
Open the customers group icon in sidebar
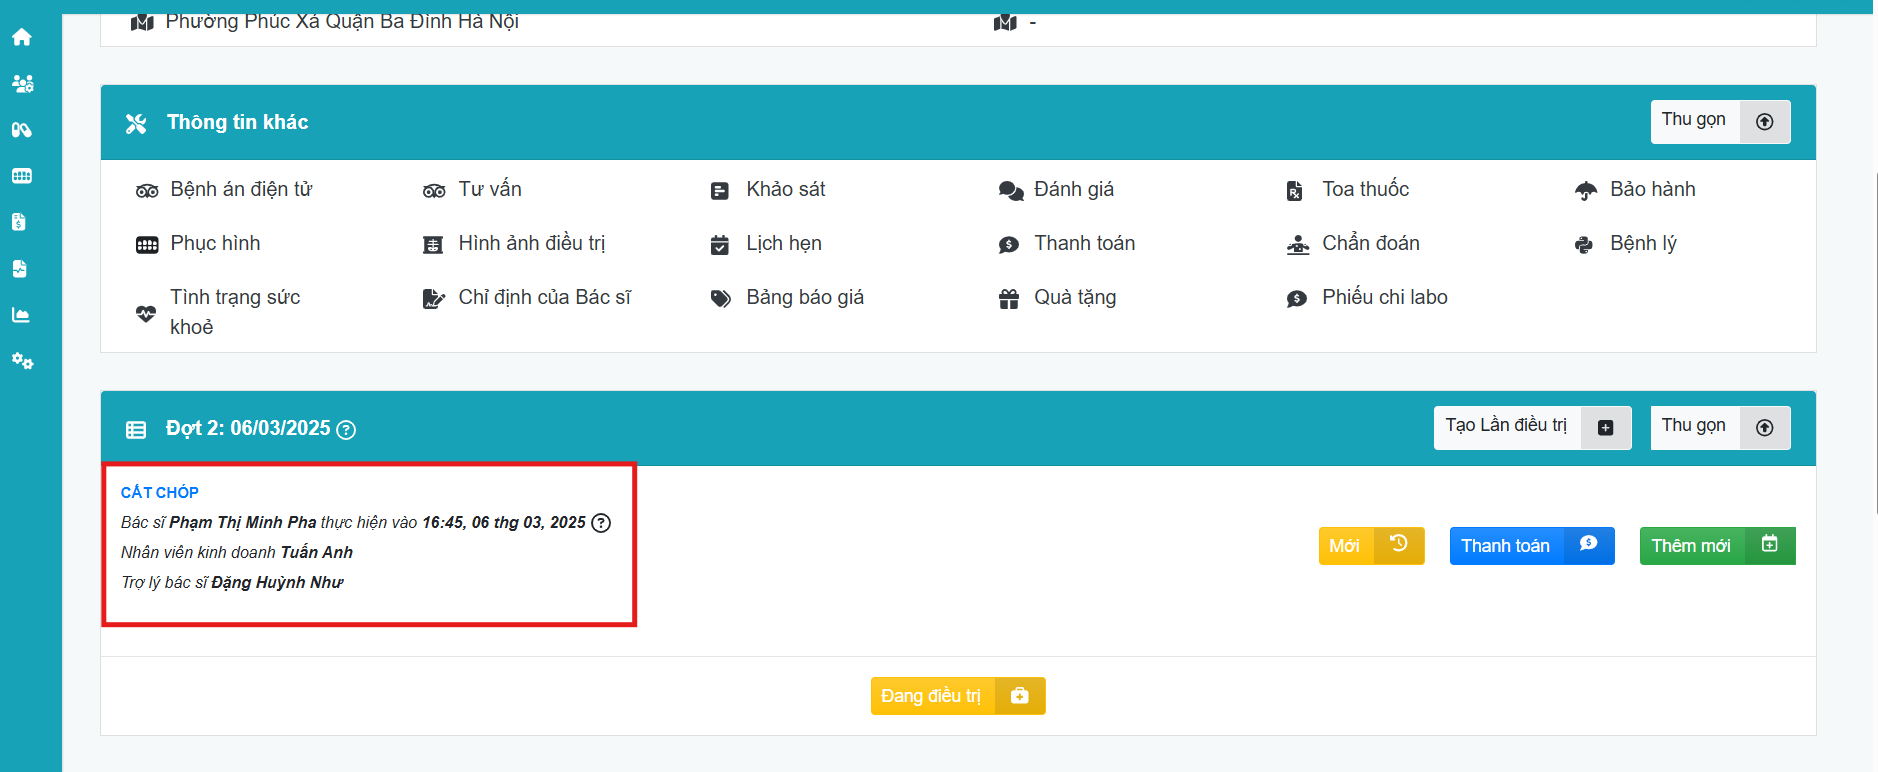click(x=22, y=84)
